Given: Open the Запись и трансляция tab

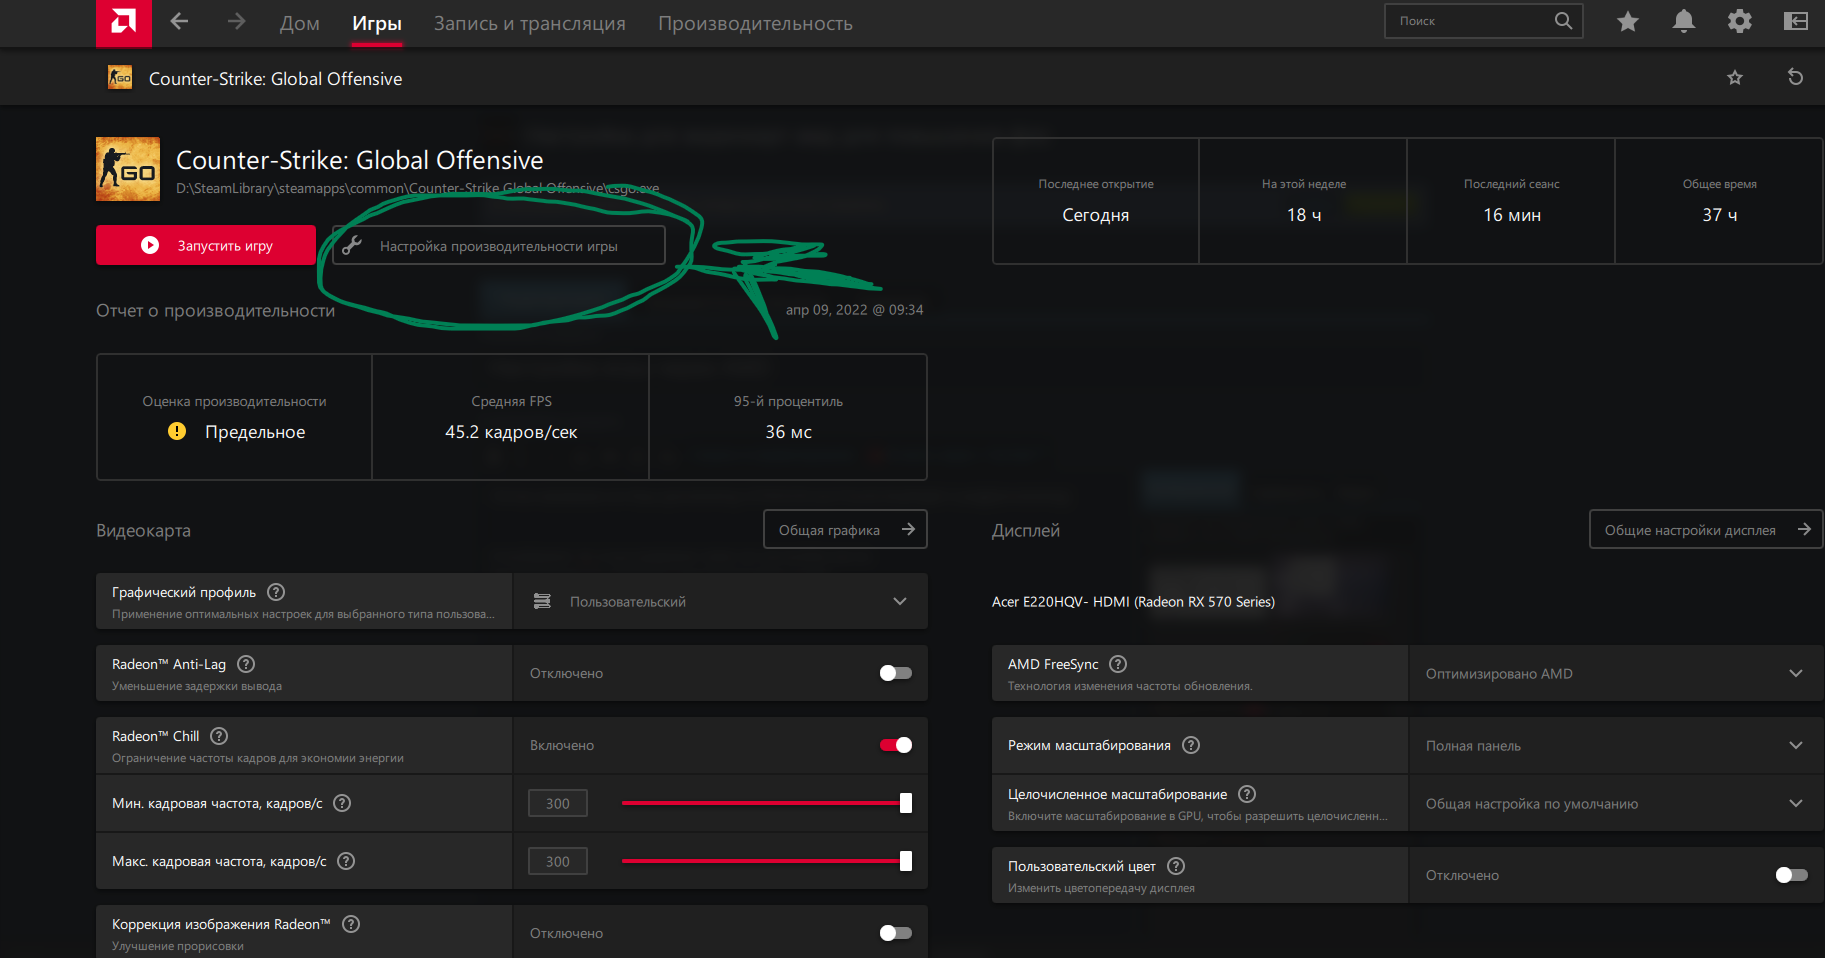Looking at the screenshot, I should point(530,23).
